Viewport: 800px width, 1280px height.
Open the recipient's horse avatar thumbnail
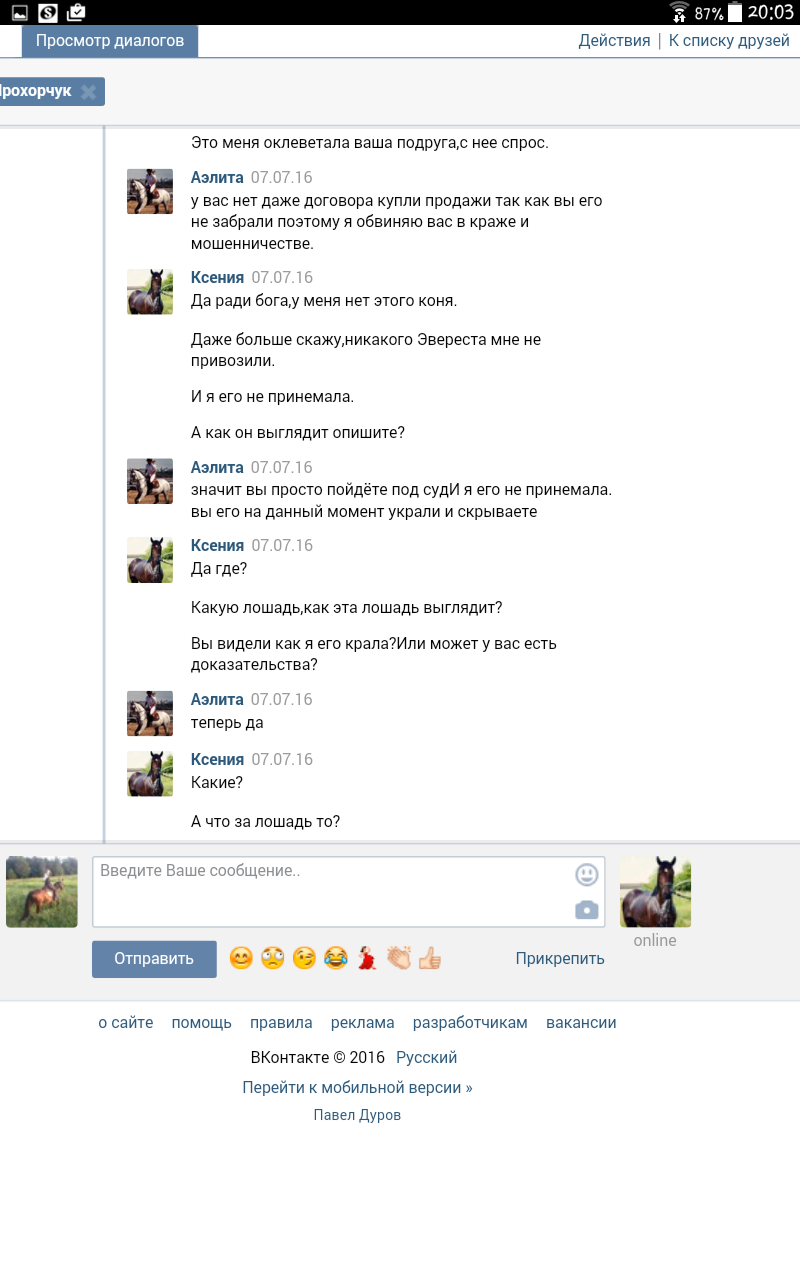pos(655,892)
